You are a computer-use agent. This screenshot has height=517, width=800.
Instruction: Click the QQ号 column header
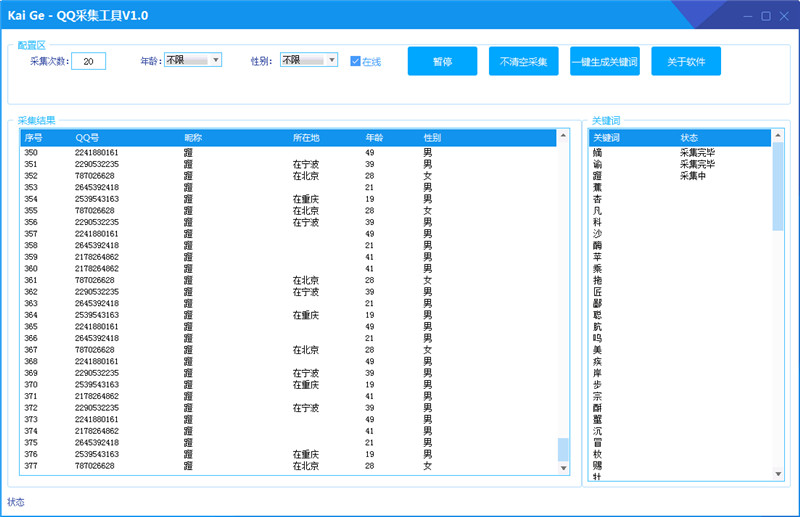point(87,138)
